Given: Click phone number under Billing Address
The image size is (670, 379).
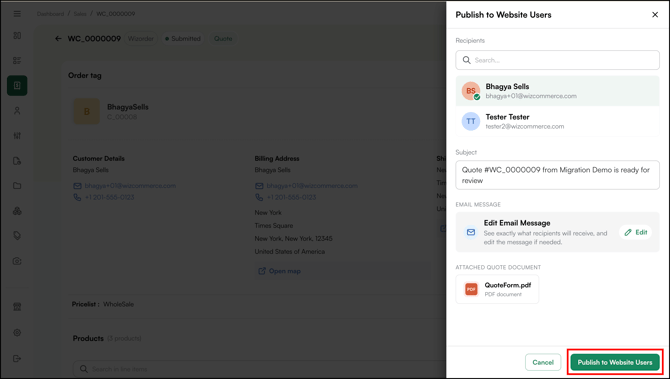Looking at the screenshot, I should tap(291, 197).
